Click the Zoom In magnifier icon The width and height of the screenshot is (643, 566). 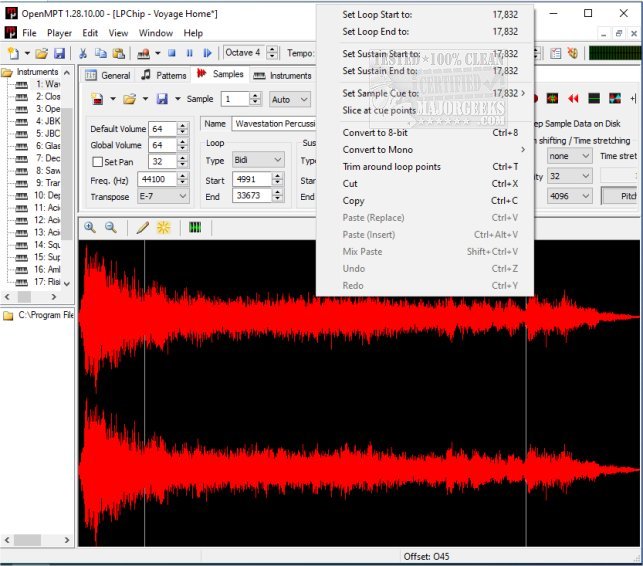[90, 227]
